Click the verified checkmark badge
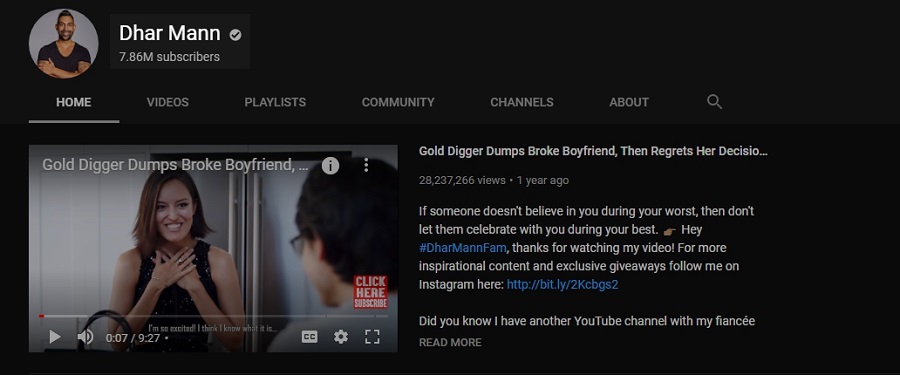This screenshot has height=375, width=900. coord(235,35)
